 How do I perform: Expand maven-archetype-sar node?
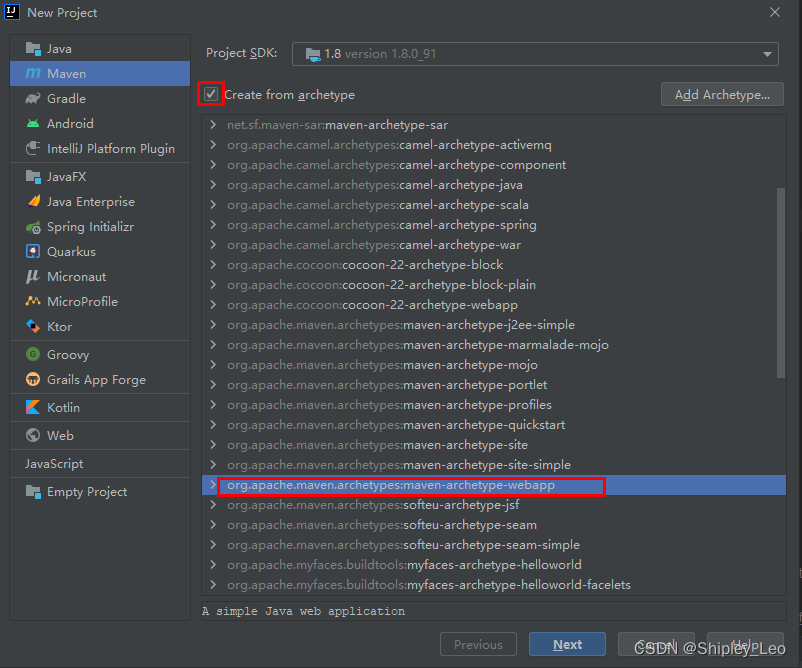(x=213, y=125)
